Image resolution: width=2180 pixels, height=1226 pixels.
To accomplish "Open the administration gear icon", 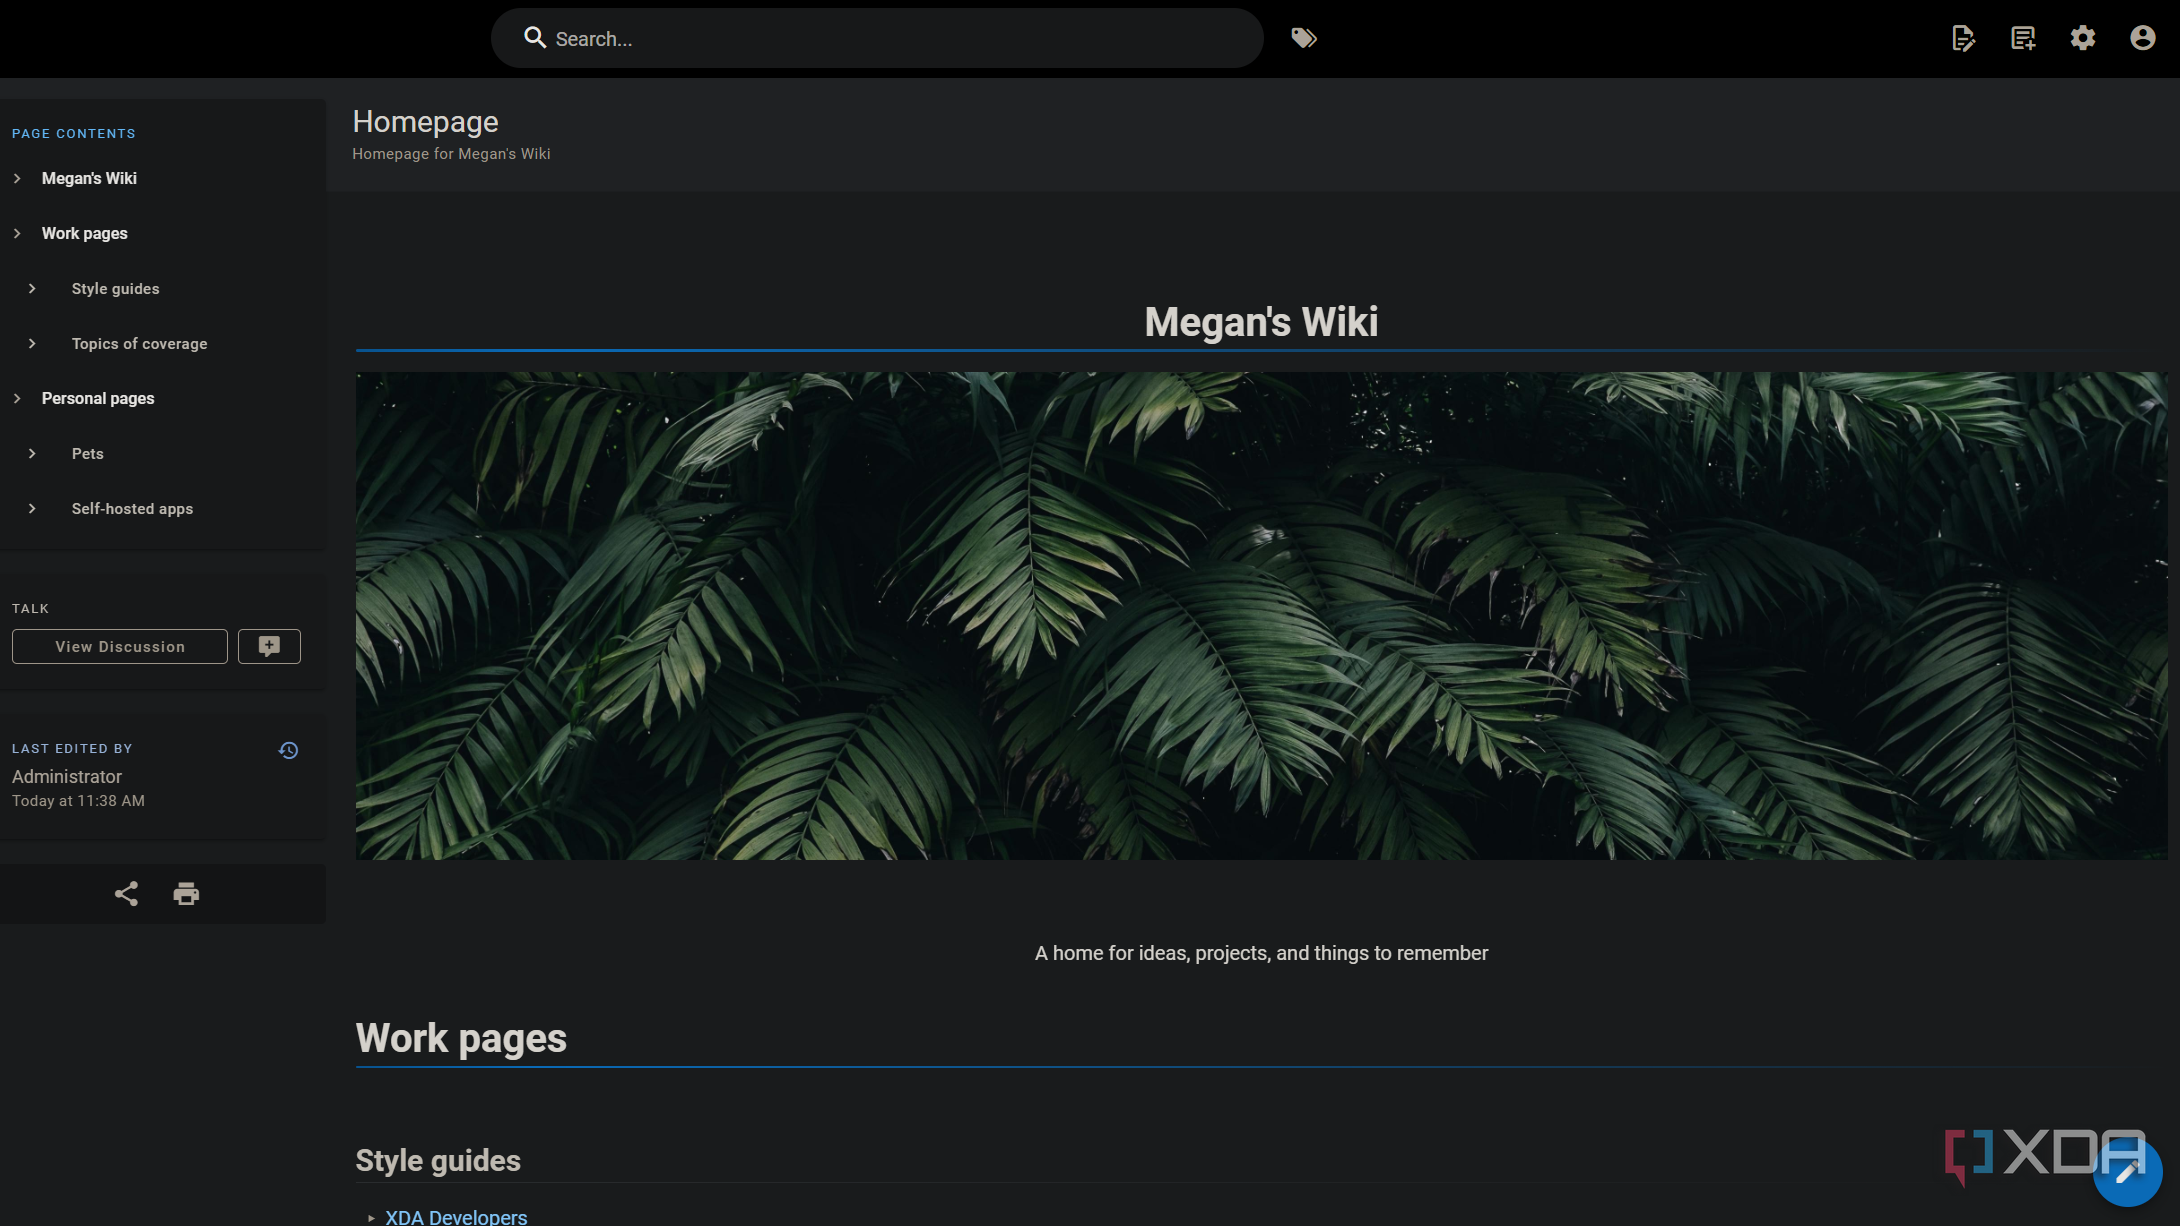I will point(2083,38).
